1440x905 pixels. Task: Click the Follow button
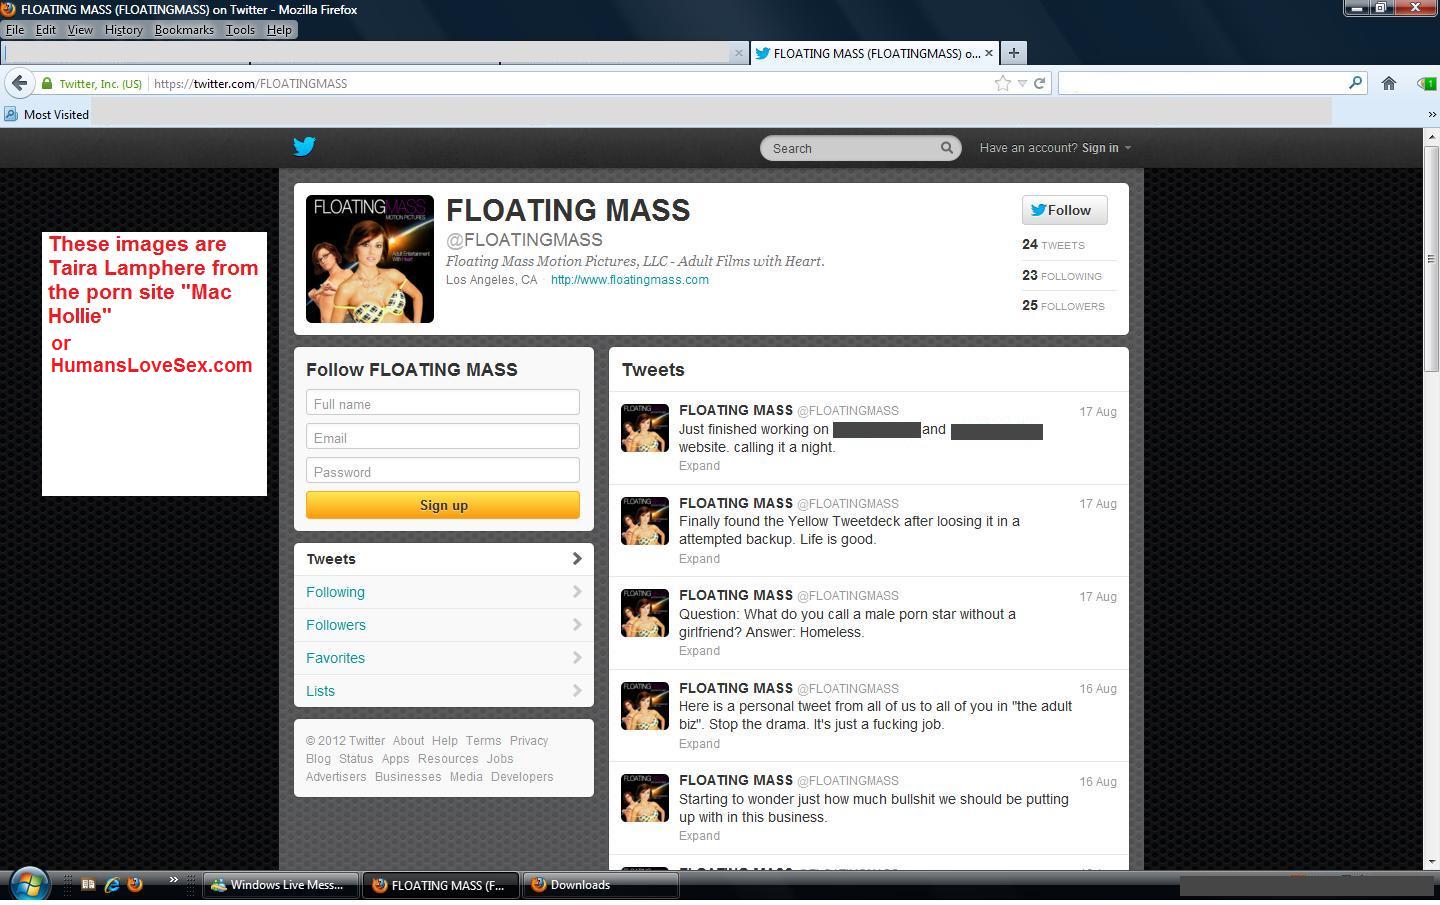(x=1064, y=210)
